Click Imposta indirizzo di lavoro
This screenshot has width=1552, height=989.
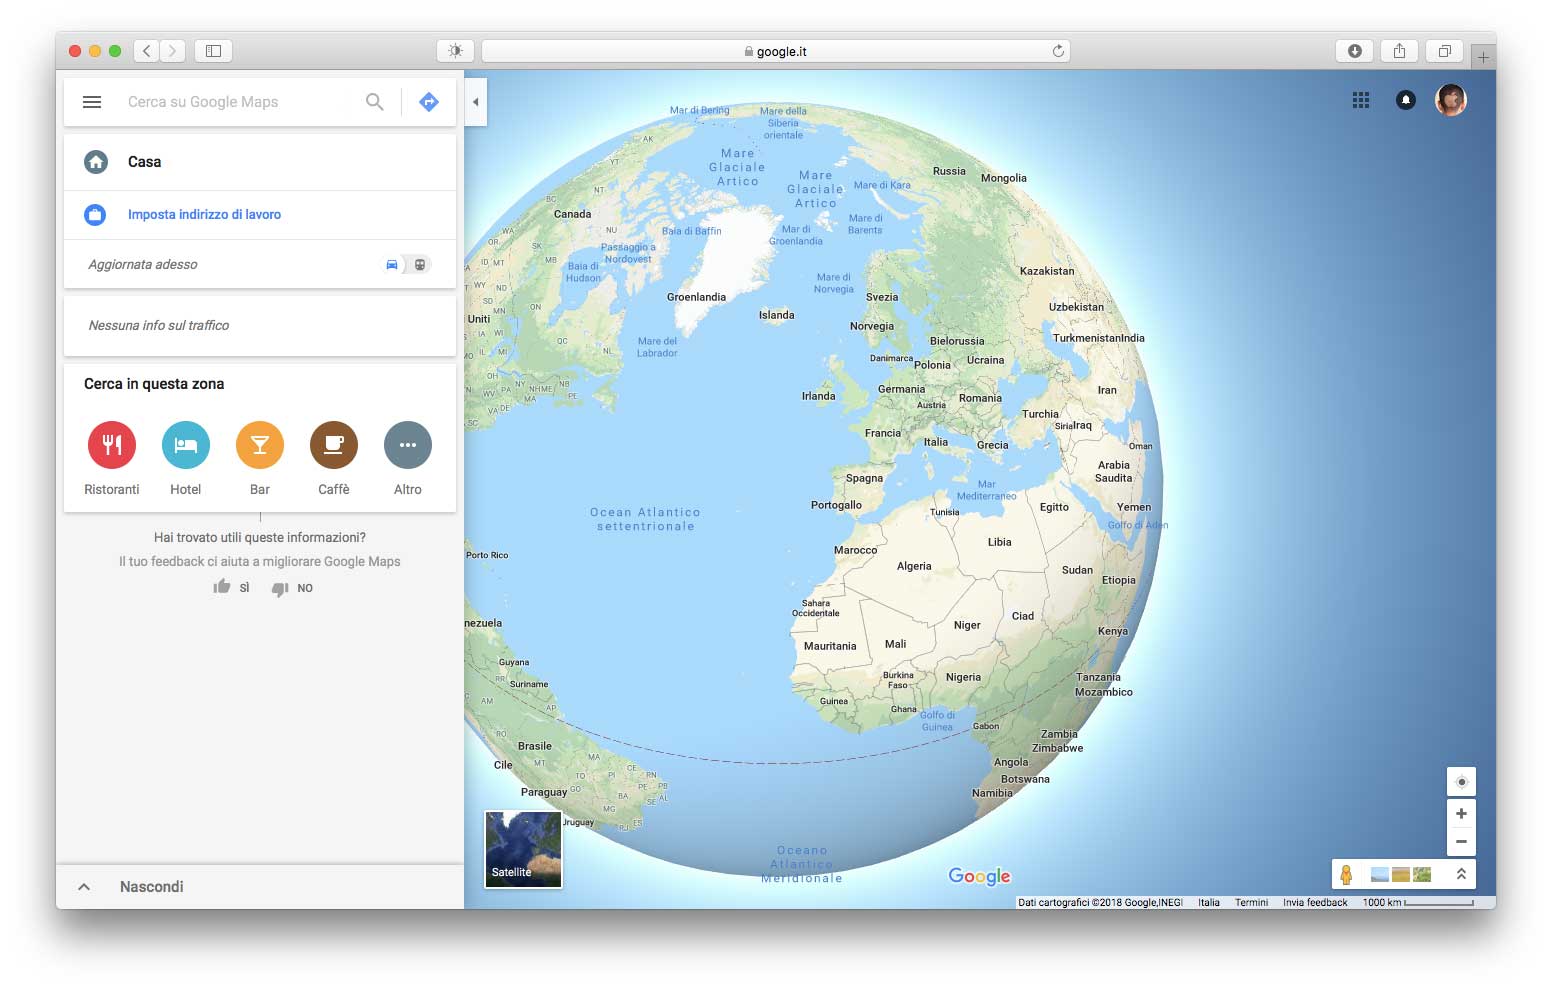pyautogui.click(x=204, y=214)
